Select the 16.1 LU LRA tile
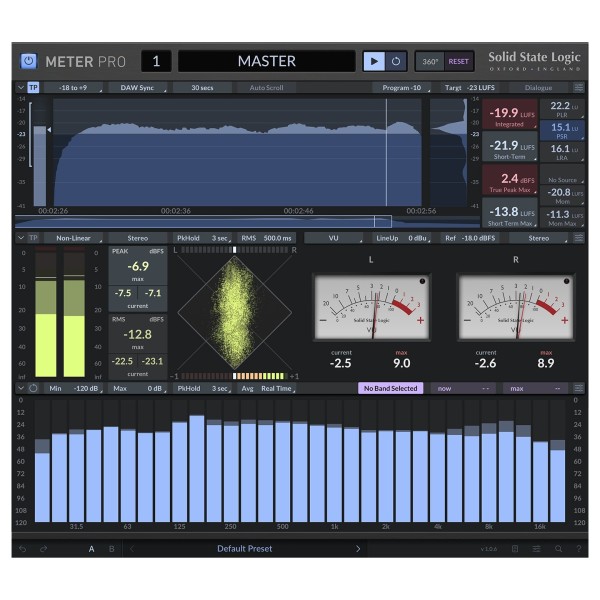600x600 pixels. [562, 152]
